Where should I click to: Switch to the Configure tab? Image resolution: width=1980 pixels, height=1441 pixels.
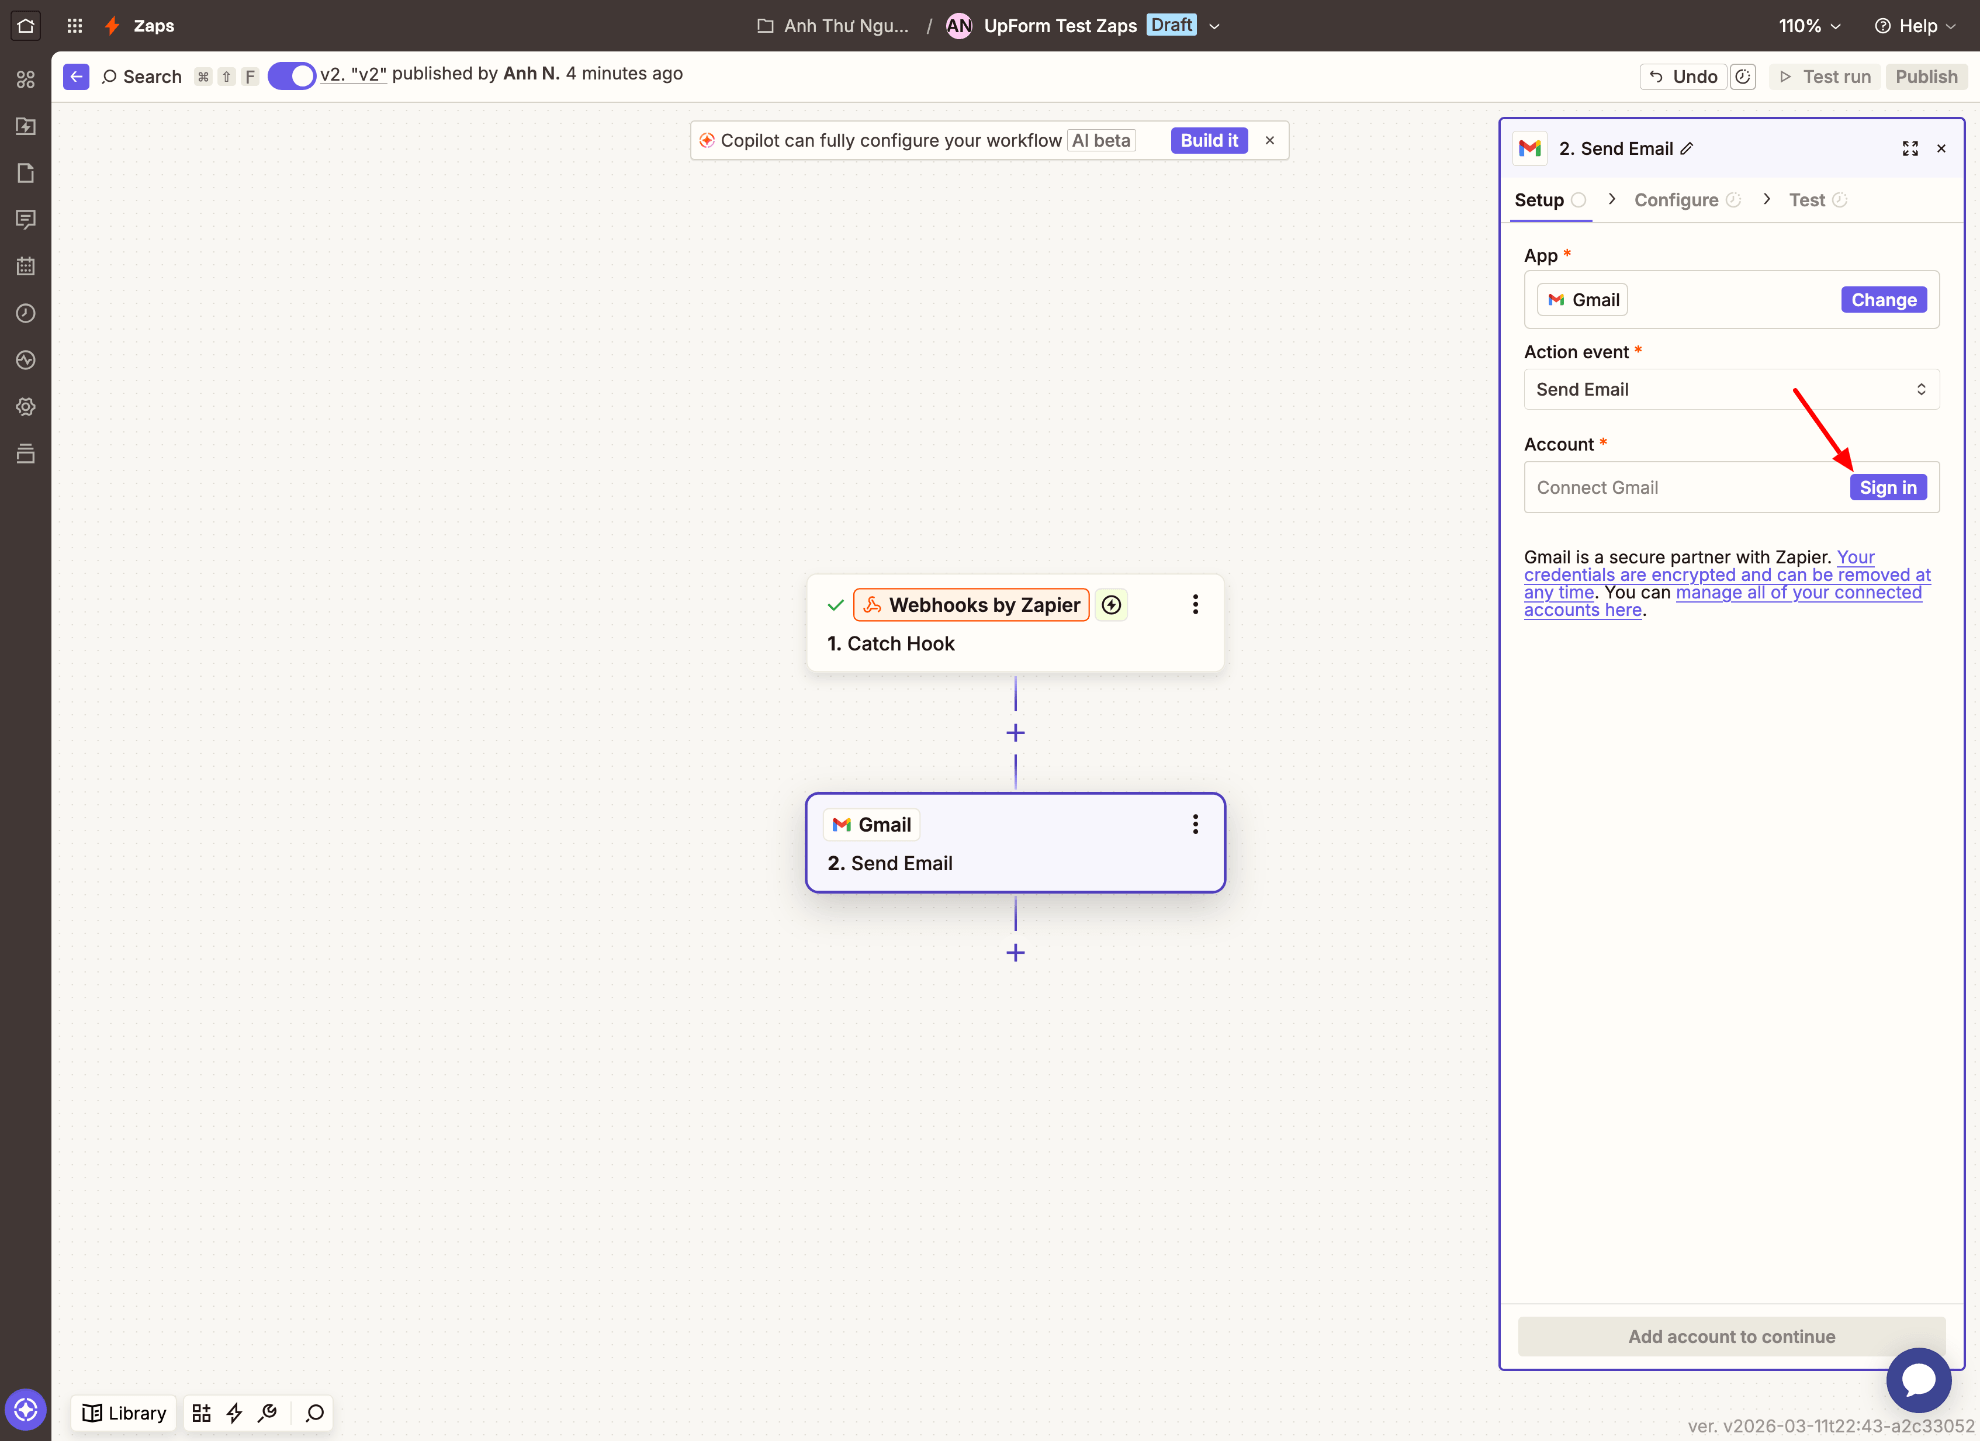(x=1687, y=200)
